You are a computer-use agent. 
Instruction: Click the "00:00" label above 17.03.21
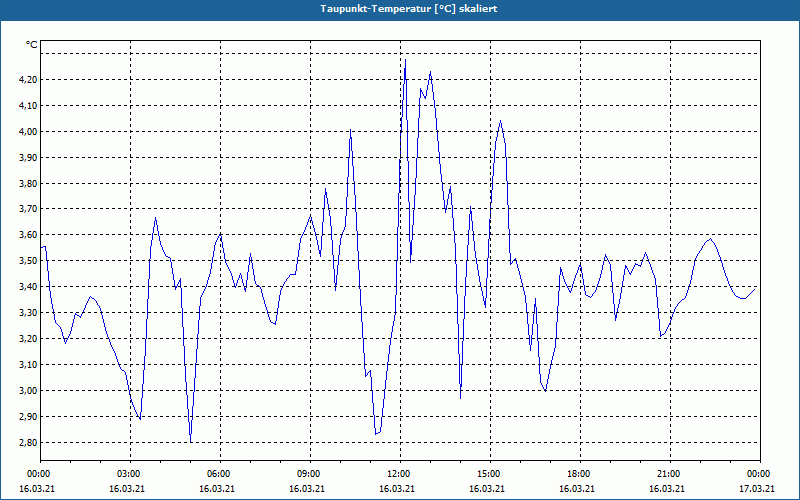[x=760, y=474]
